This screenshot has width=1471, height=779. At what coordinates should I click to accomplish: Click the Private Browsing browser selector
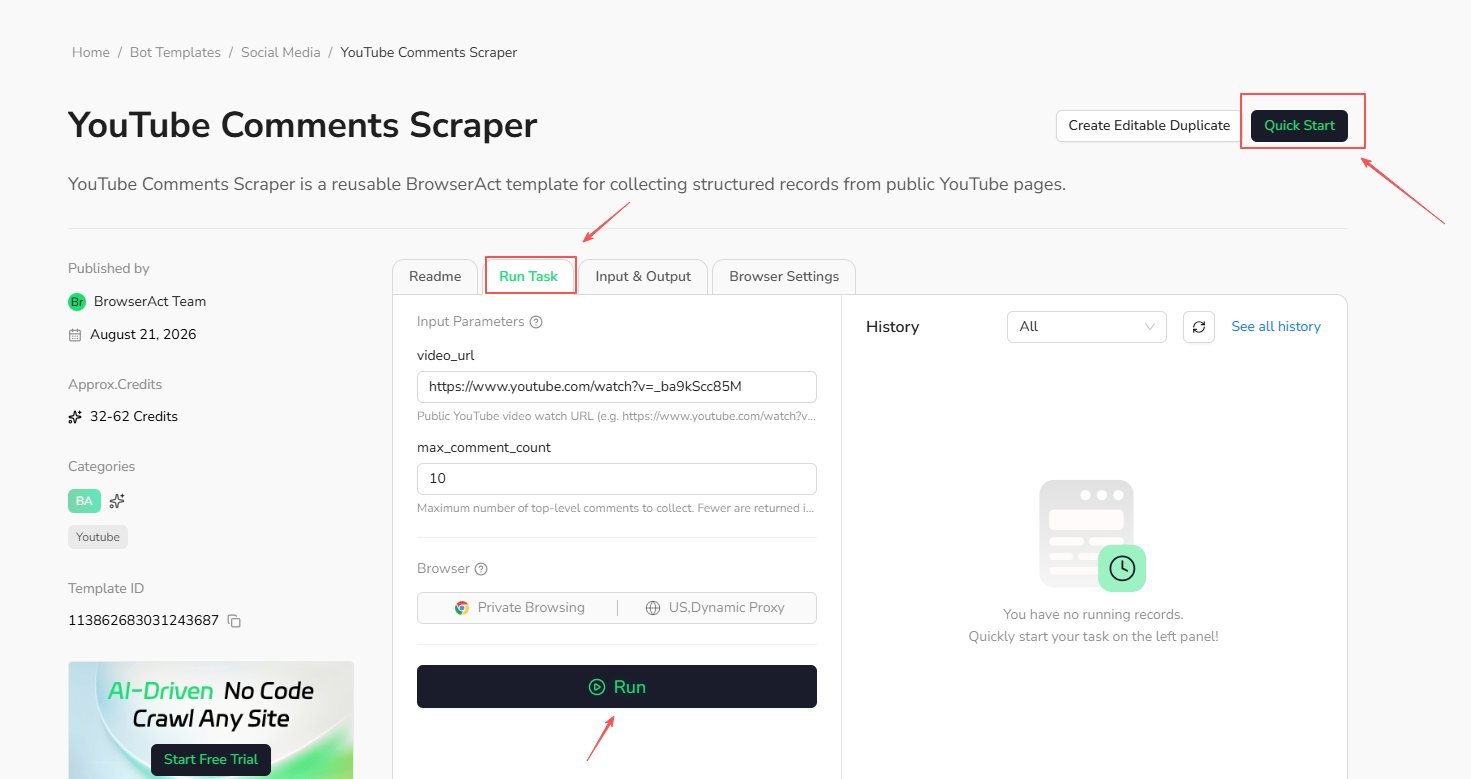coord(519,608)
